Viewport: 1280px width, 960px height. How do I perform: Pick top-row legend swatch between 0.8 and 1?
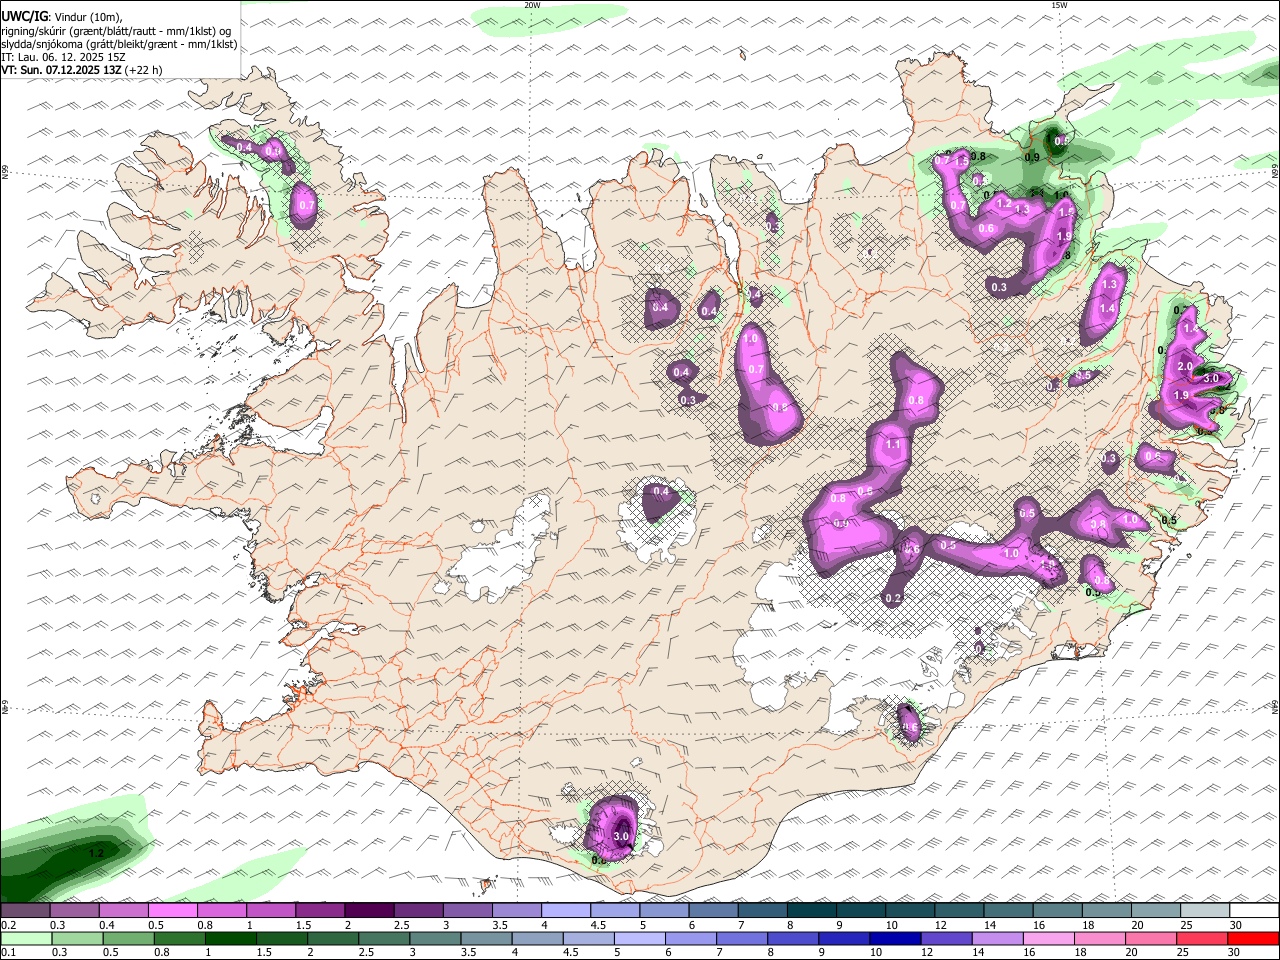pyautogui.click(x=222, y=911)
